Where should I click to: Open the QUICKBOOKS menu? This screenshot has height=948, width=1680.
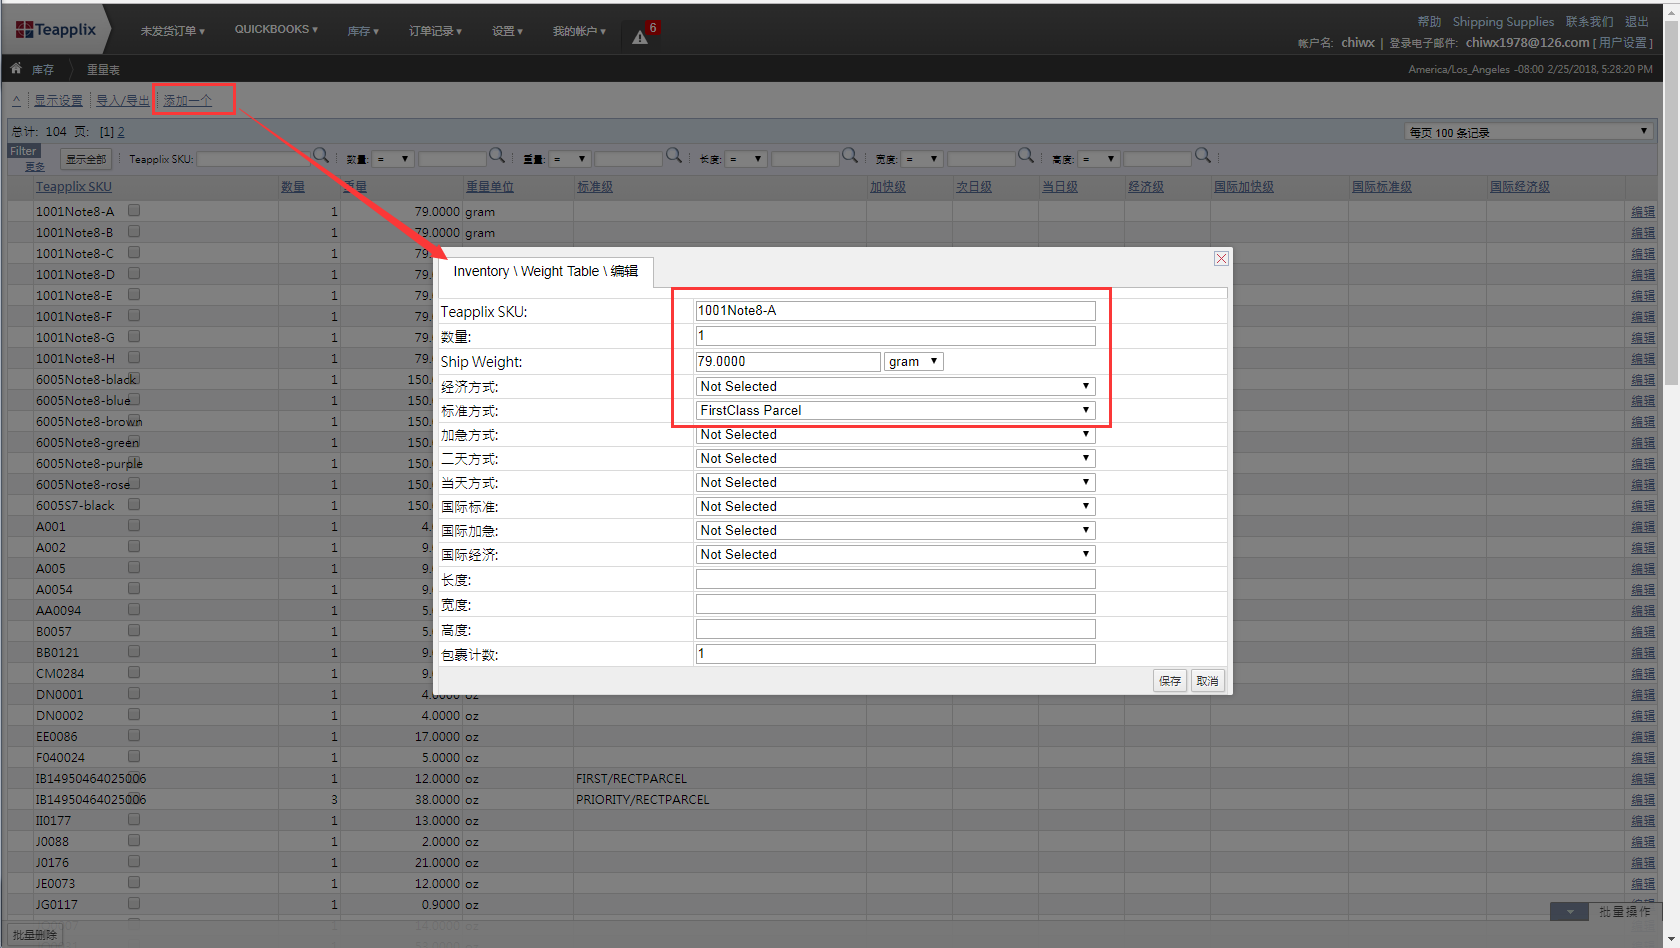276,30
